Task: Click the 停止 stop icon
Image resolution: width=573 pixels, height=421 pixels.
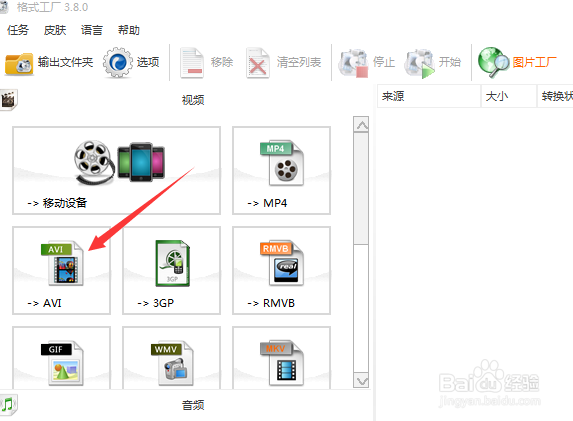Action: (x=353, y=64)
